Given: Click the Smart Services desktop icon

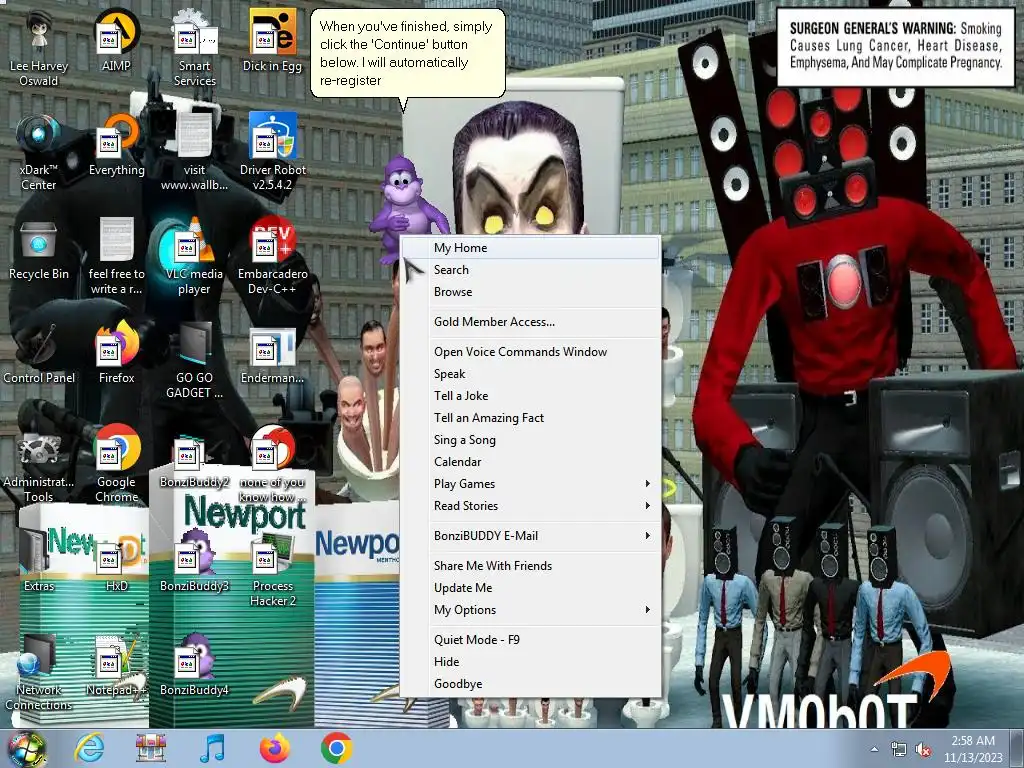Looking at the screenshot, I should pos(195,49).
